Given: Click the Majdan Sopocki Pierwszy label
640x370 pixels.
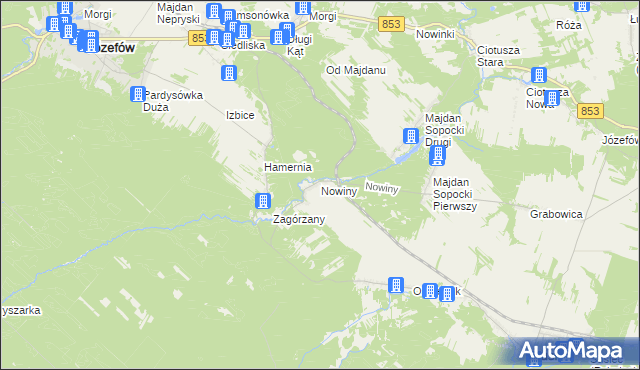Looking at the screenshot, I should coord(455,194).
